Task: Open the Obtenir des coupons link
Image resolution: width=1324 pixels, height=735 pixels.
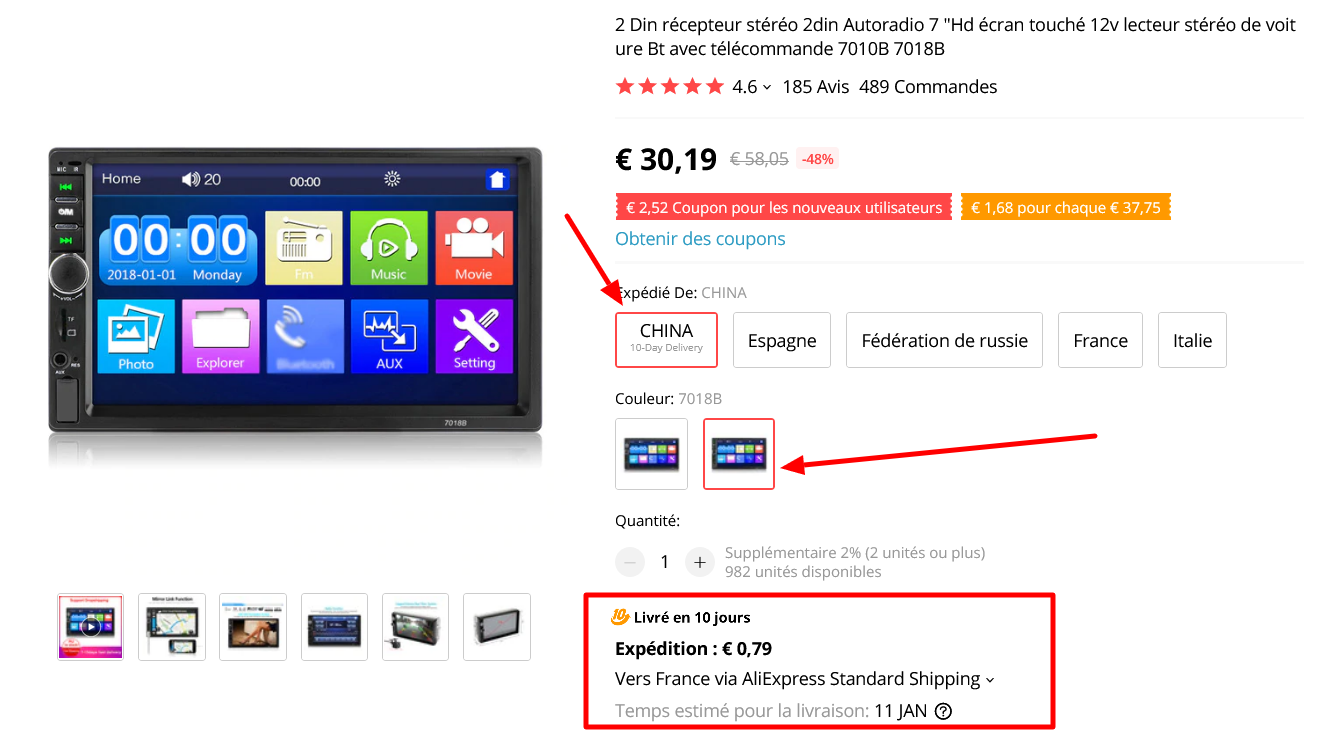Action: coord(700,239)
